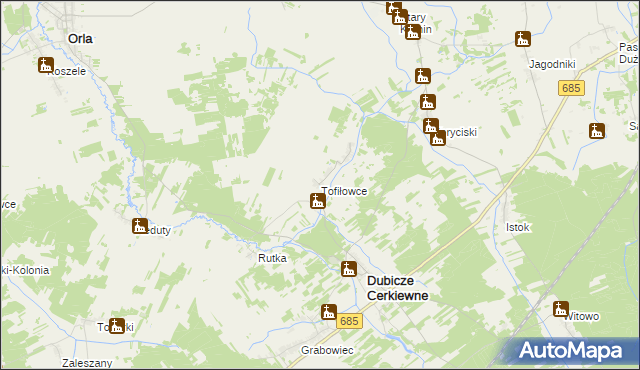
Task: Click the Witowo village label
Action: [582, 316]
